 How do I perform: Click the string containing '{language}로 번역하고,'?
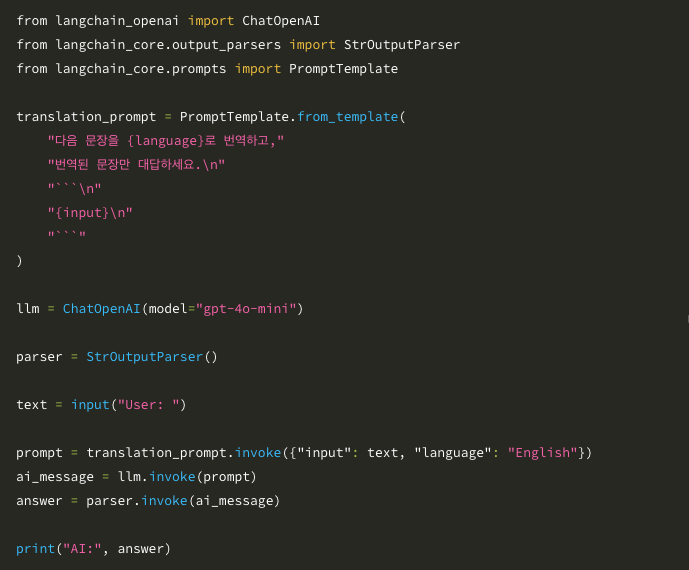click(x=166, y=141)
